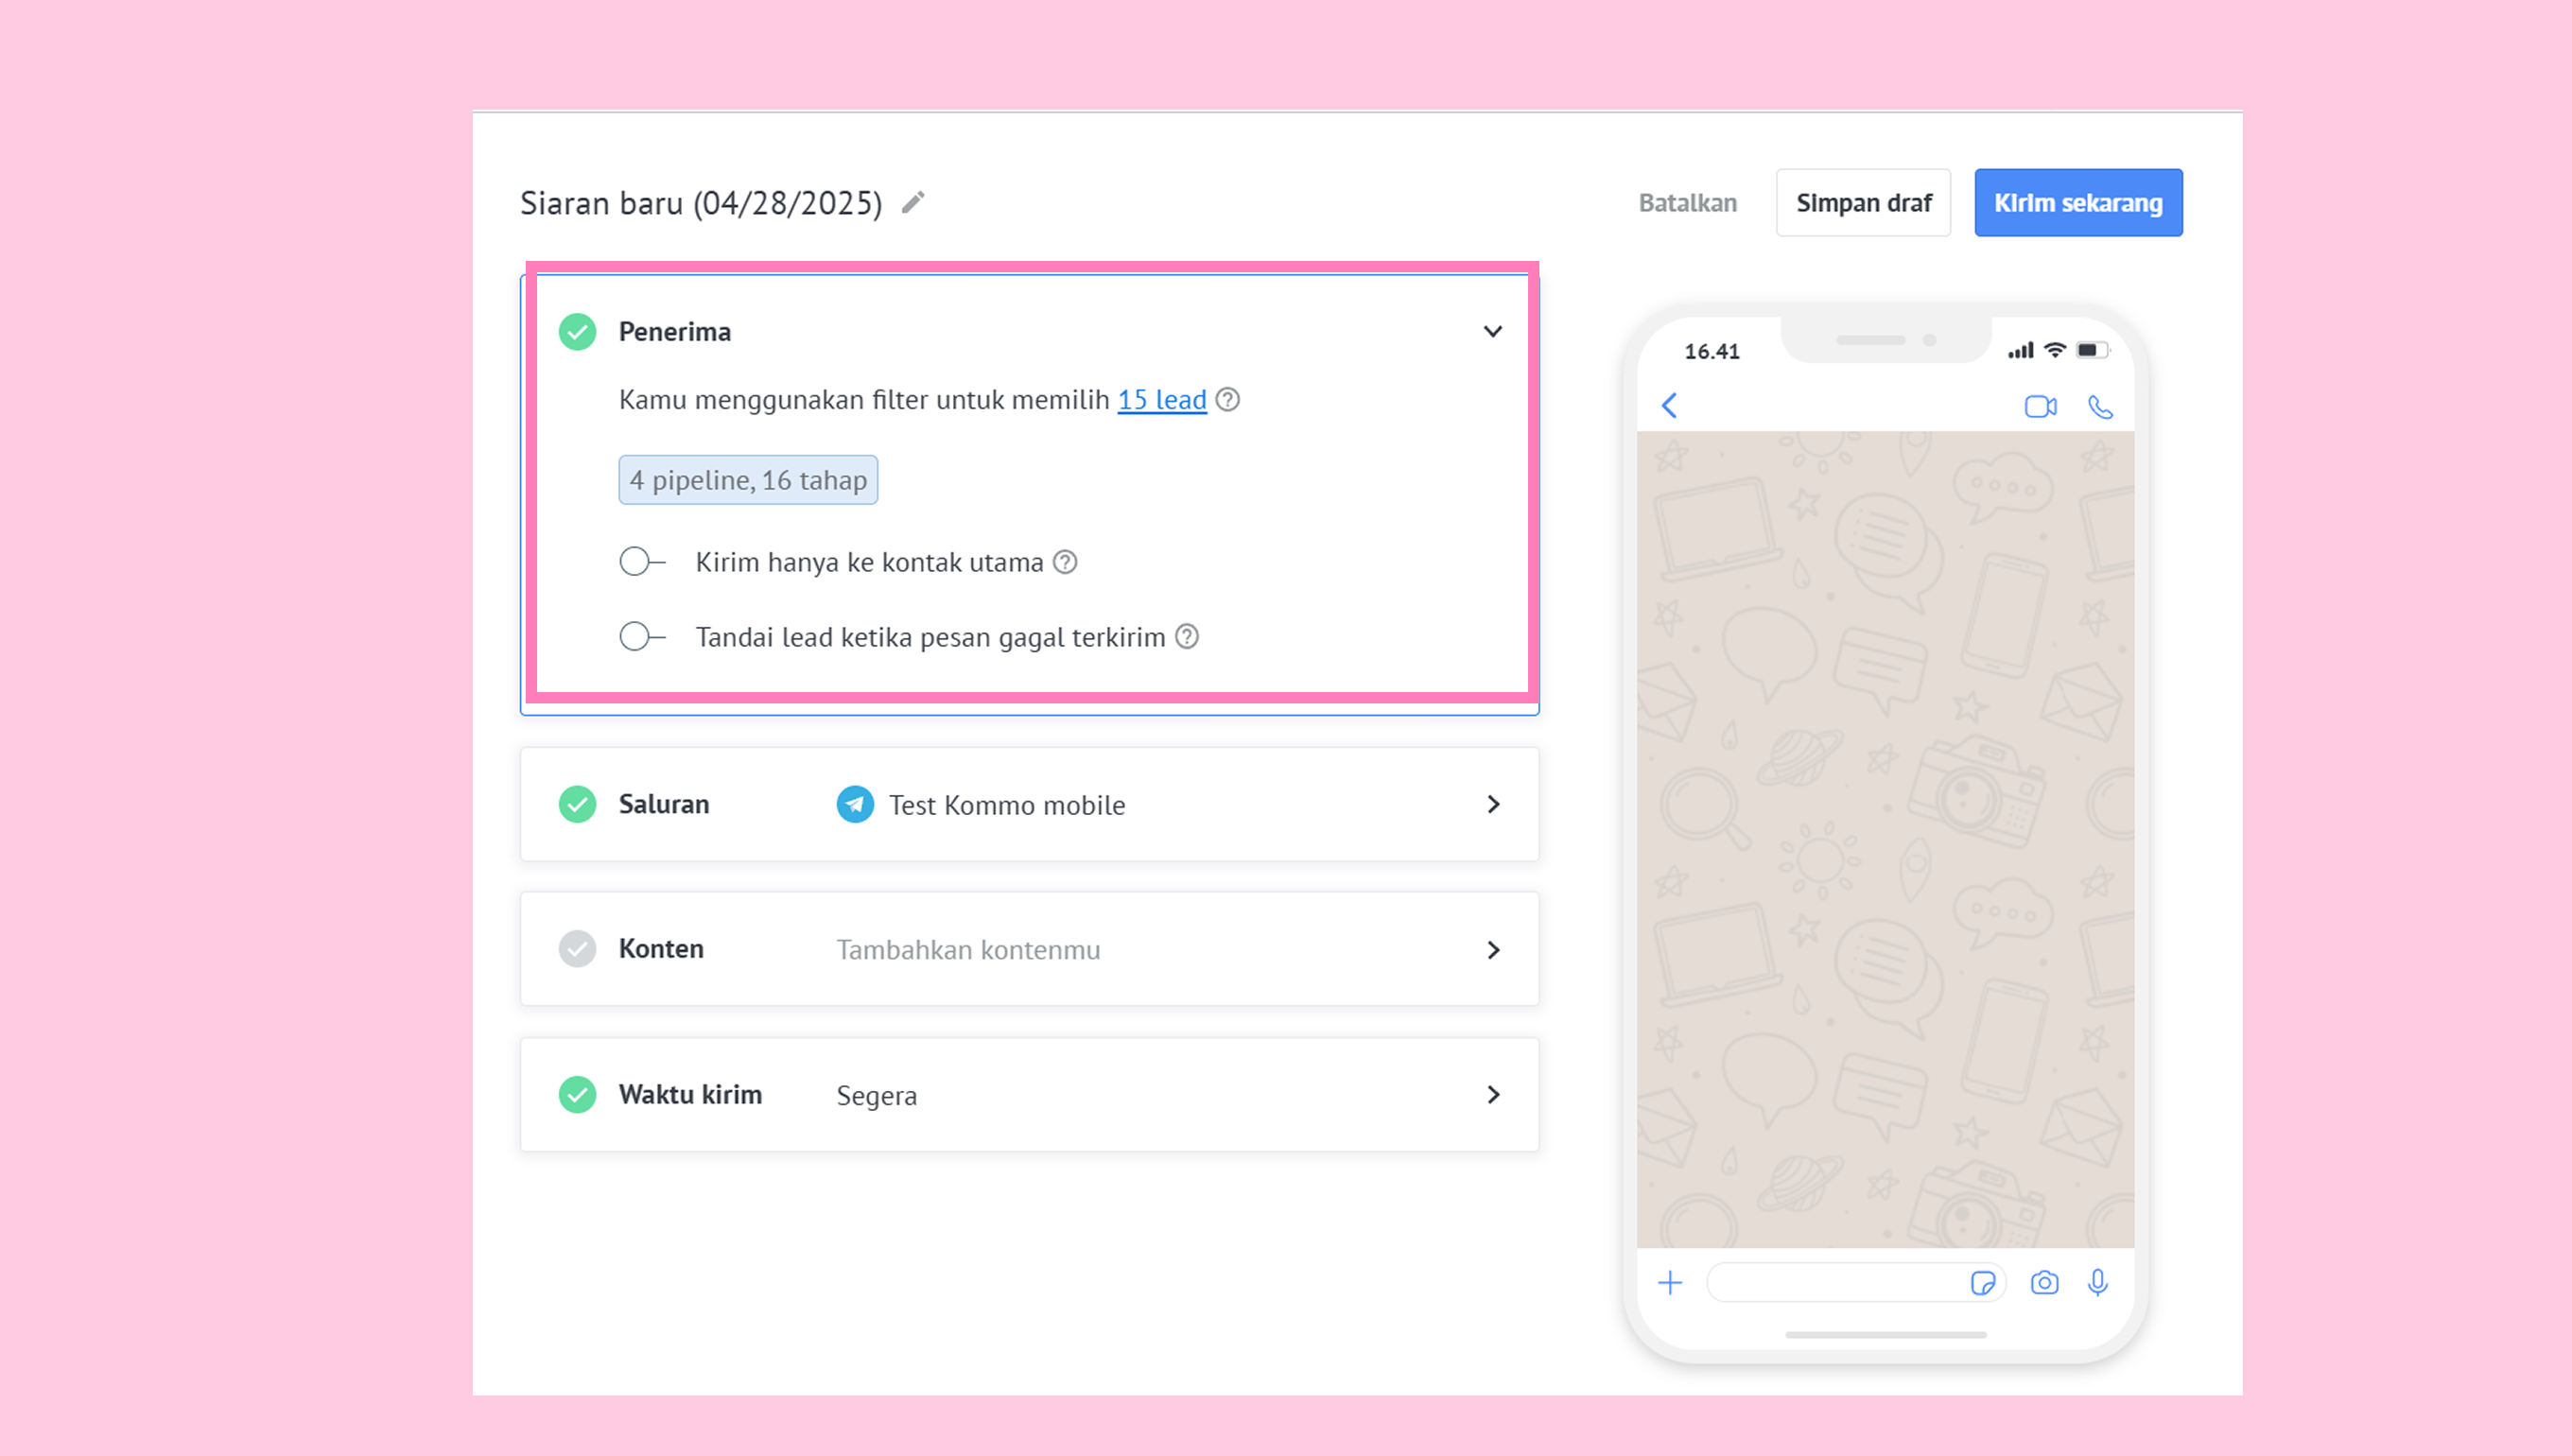Open help icon for Tandai lead option
This screenshot has height=1456, width=2572.
[x=1187, y=637]
